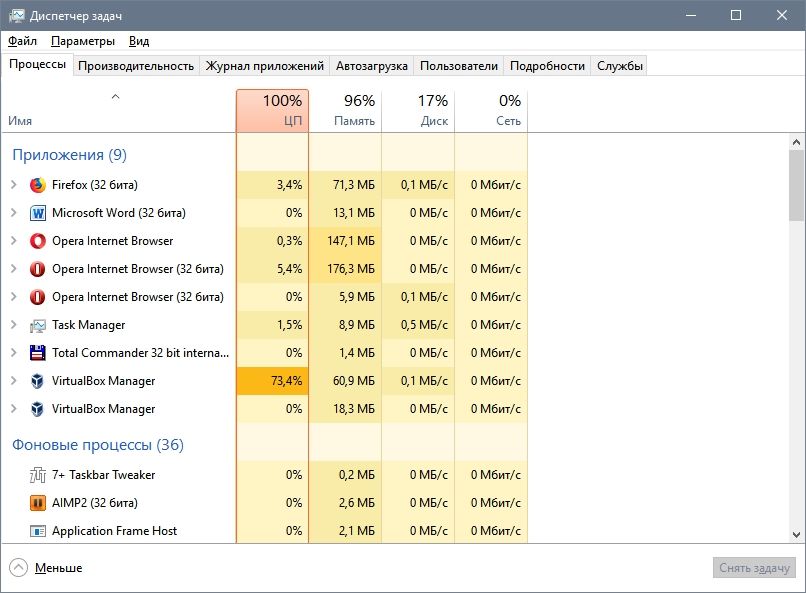The height and width of the screenshot is (593, 806).
Task: Expand the Firefox process group
Action: tap(13, 185)
